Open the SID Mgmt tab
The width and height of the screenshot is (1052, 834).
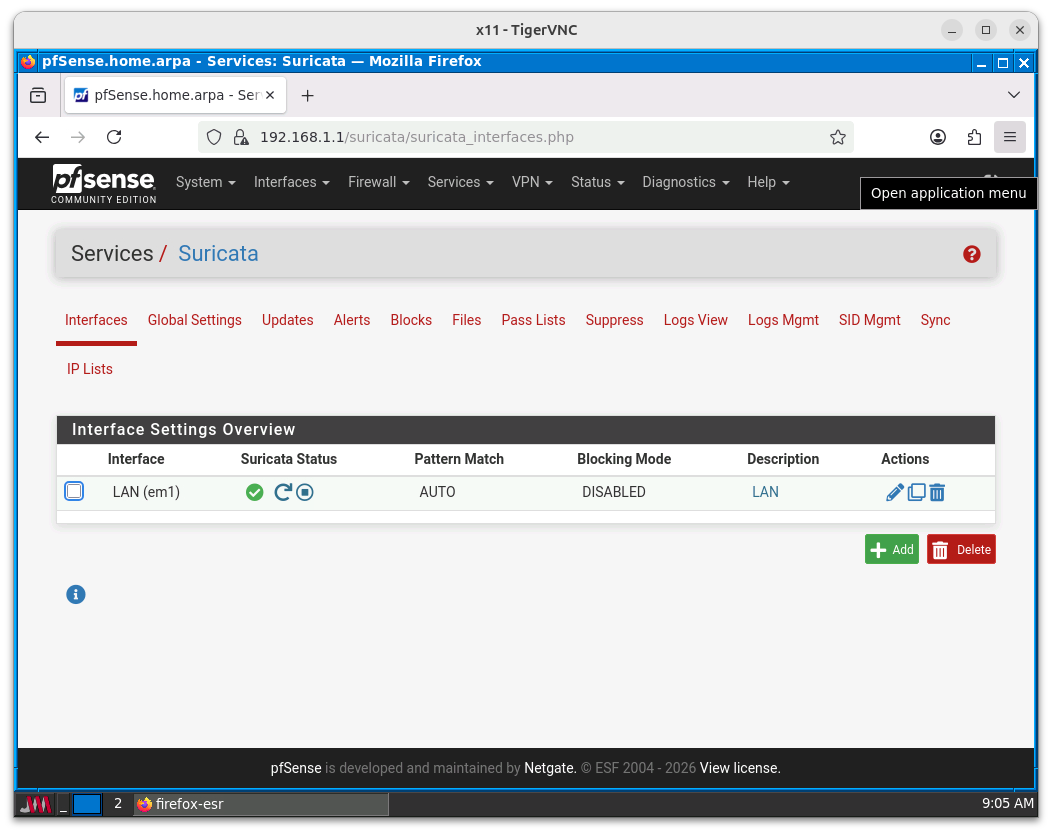click(870, 321)
